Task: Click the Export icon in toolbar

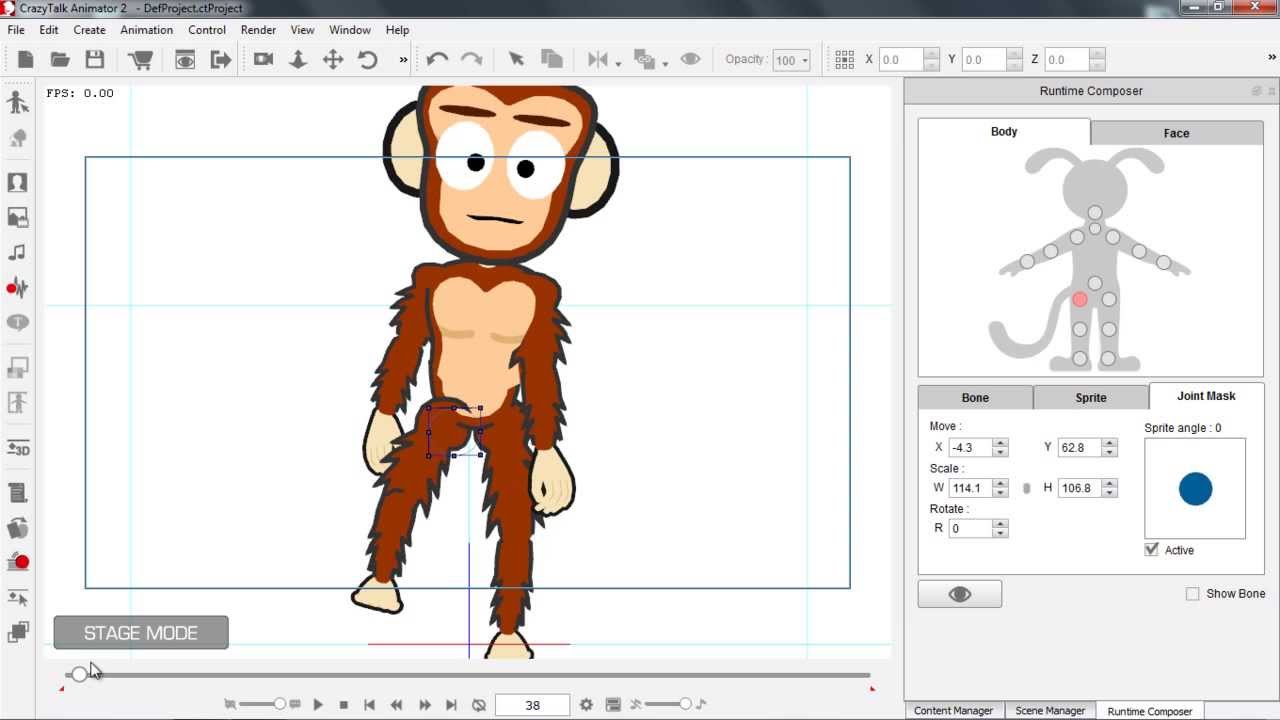Action: [x=220, y=60]
